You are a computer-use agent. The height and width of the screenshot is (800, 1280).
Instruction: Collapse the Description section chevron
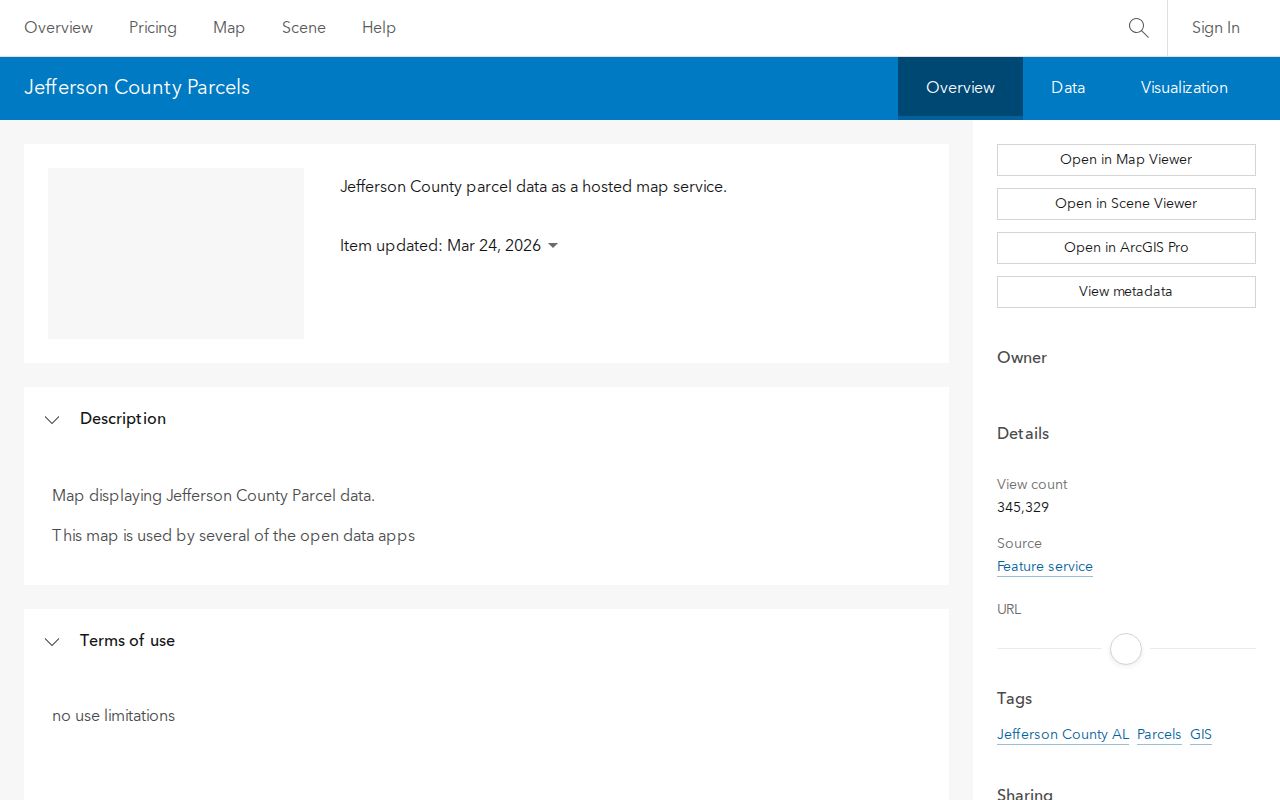[x=52, y=420]
